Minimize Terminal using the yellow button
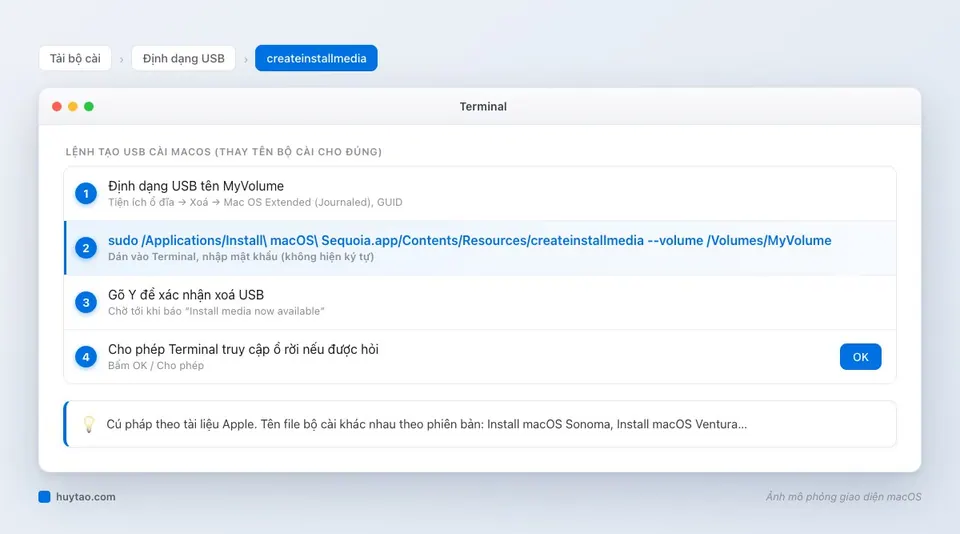The height and width of the screenshot is (534, 960). point(73,107)
